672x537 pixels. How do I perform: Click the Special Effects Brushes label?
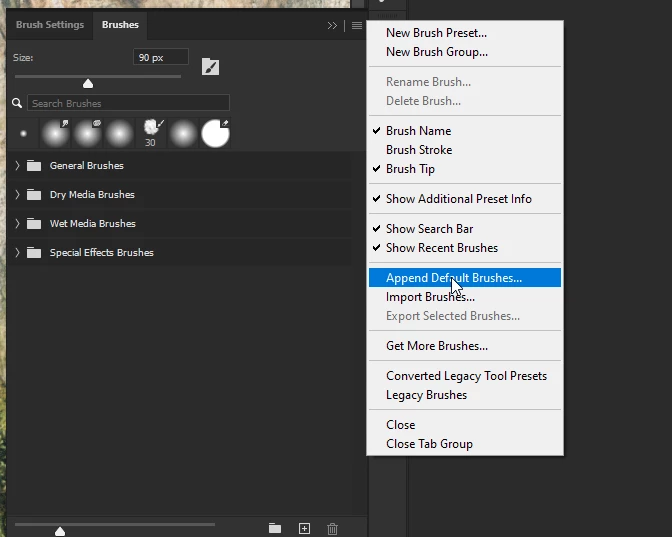[x=102, y=253]
